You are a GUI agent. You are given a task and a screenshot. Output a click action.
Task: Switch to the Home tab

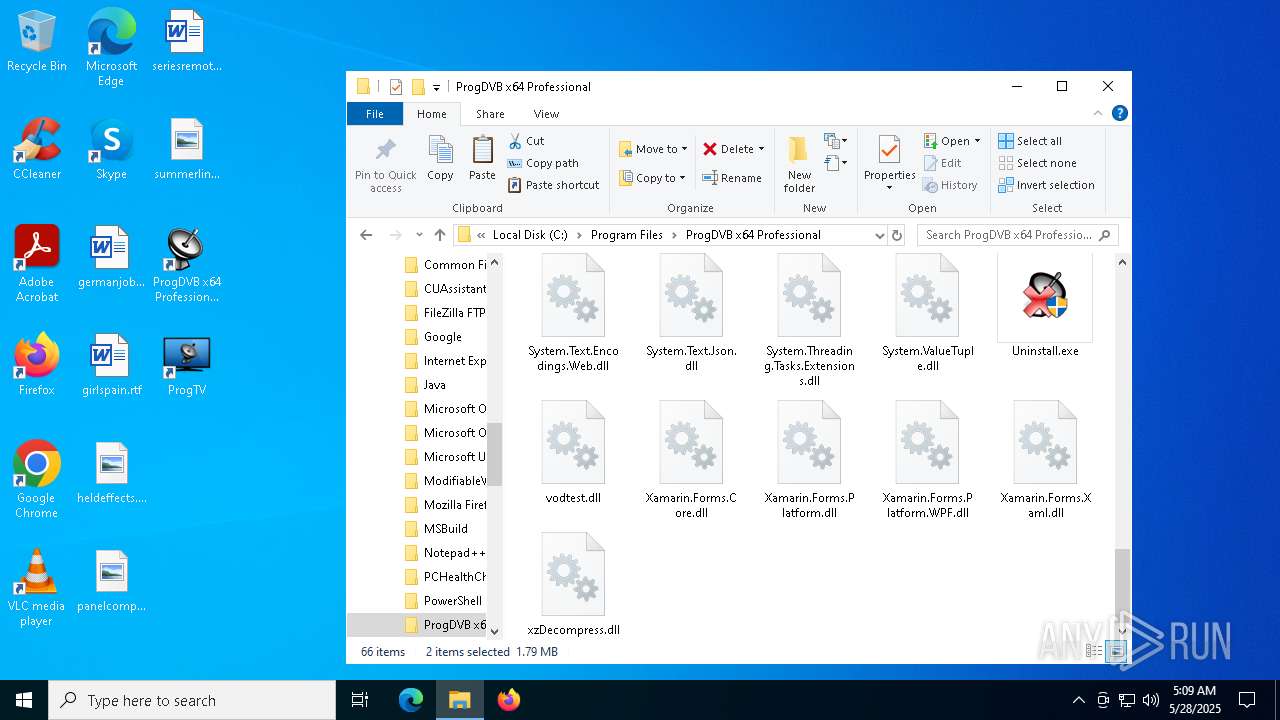tap(432, 114)
